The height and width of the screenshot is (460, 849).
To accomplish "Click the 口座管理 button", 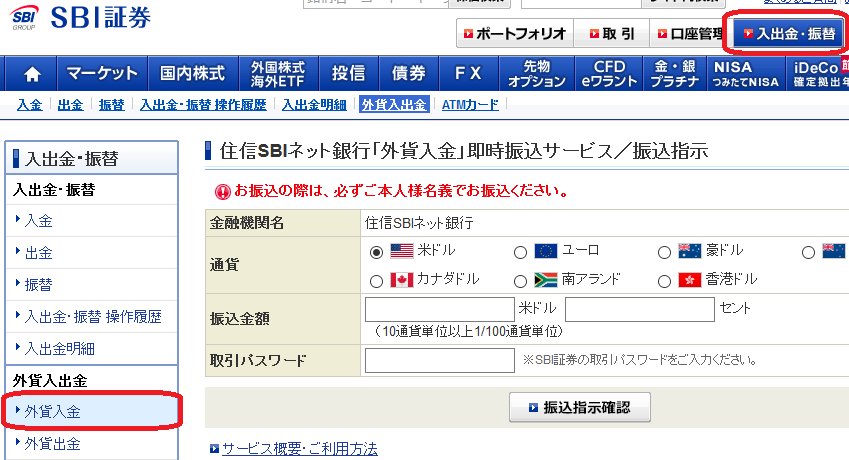I will coord(688,34).
